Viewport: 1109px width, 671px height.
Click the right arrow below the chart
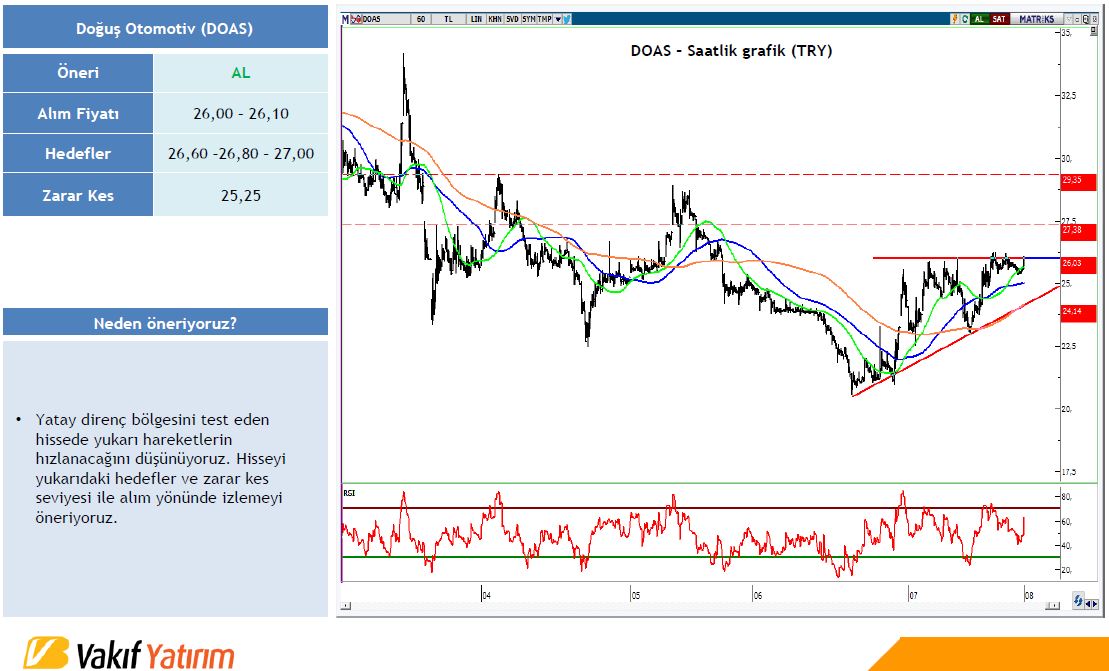pos(1095,605)
